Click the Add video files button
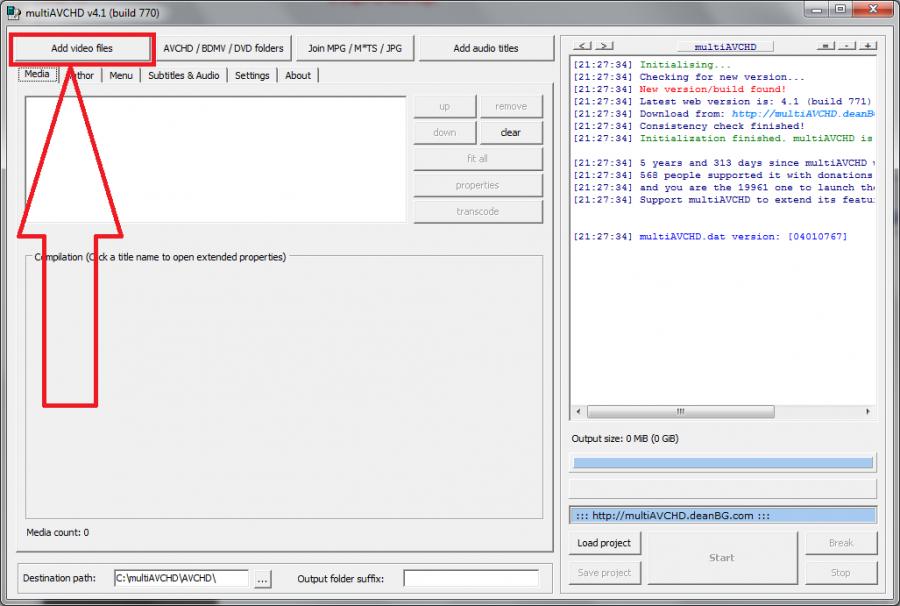The image size is (900, 606). (x=82, y=48)
